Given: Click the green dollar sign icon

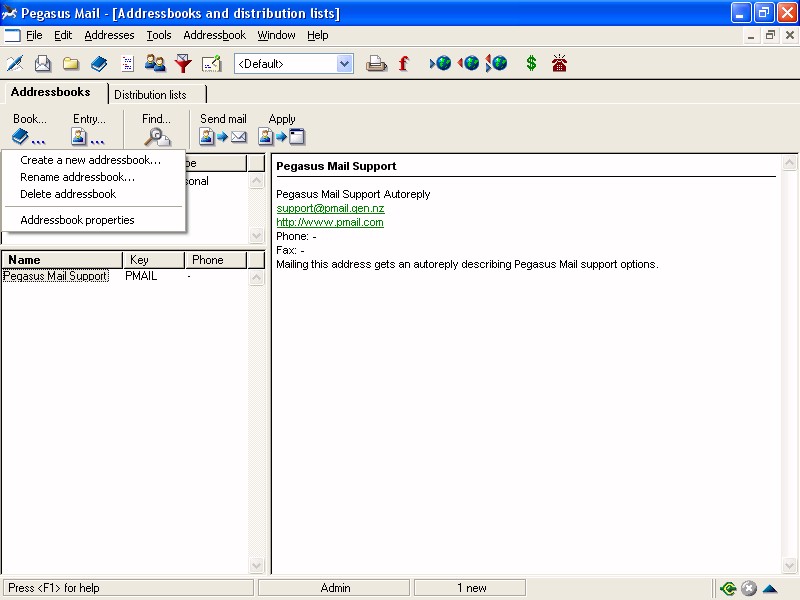Looking at the screenshot, I should pyautogui.click(x=531, y=63).
